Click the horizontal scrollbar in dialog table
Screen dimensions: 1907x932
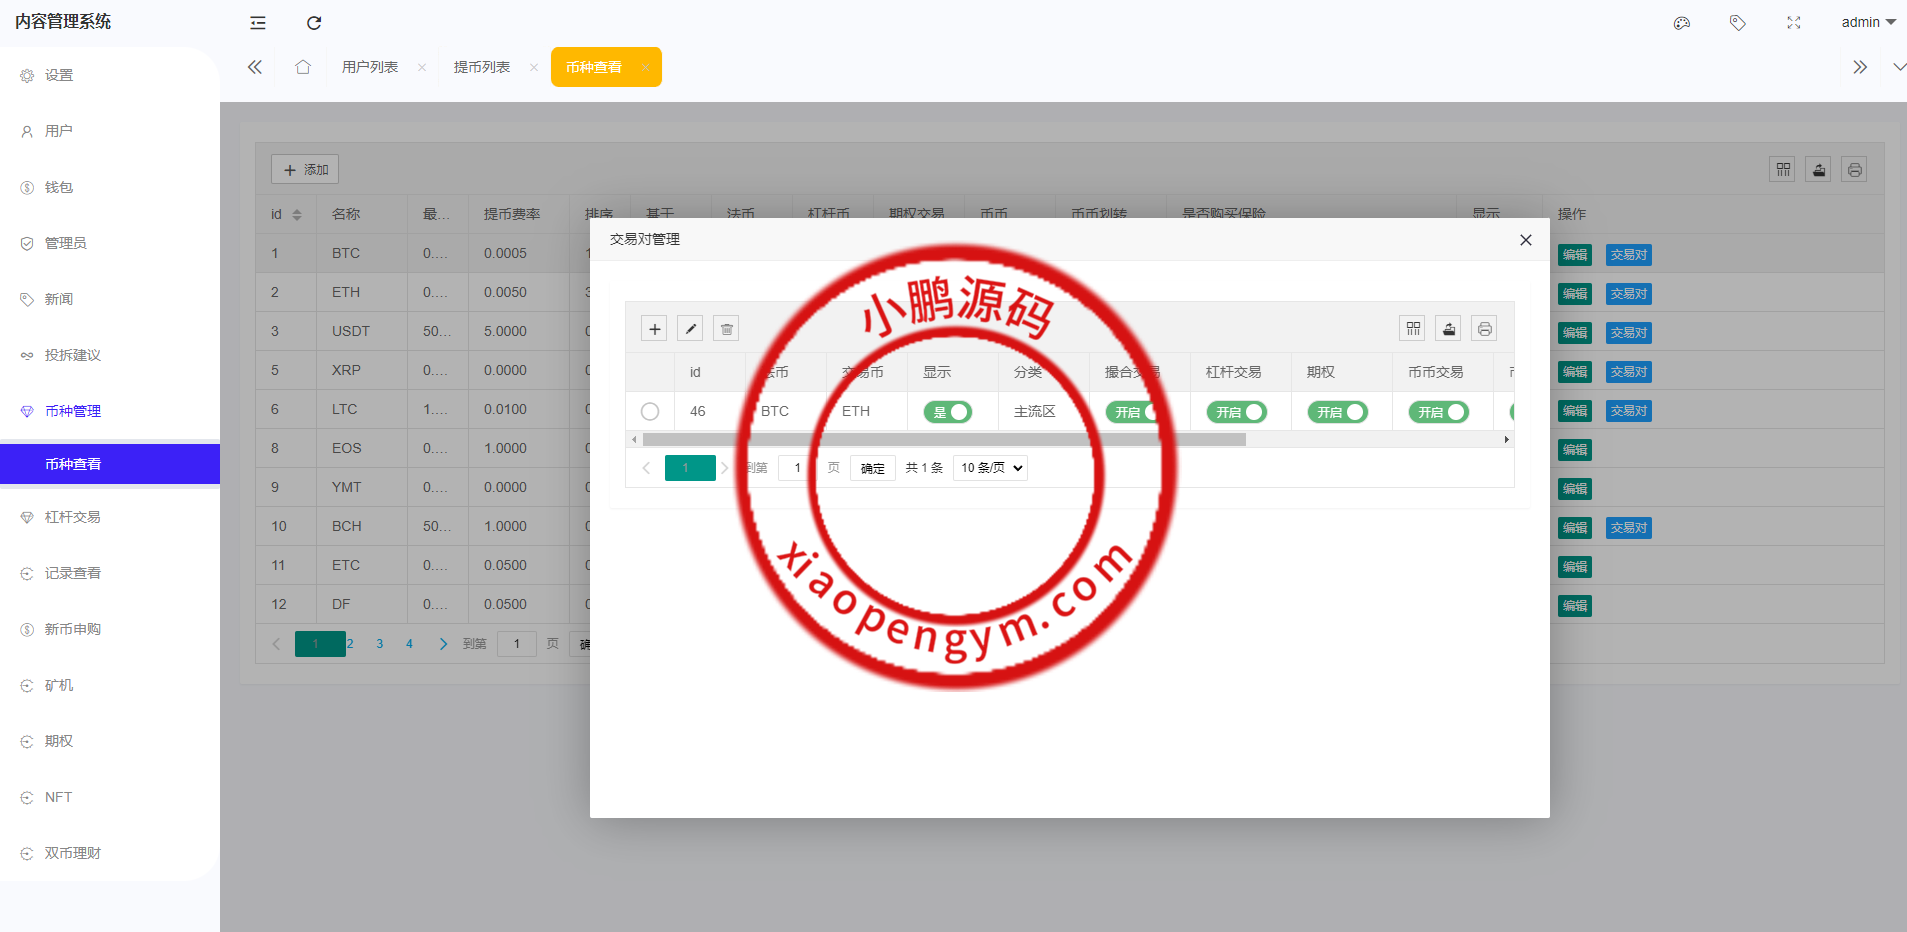pos(944,440)
